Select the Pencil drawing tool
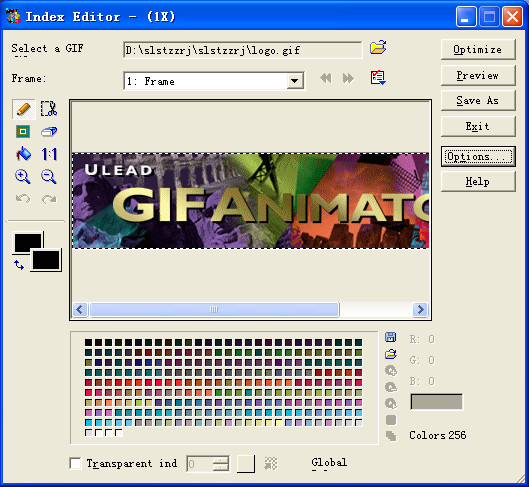This screenshot has height=487, width=529. pyautogui.click(x=23, y=109)
